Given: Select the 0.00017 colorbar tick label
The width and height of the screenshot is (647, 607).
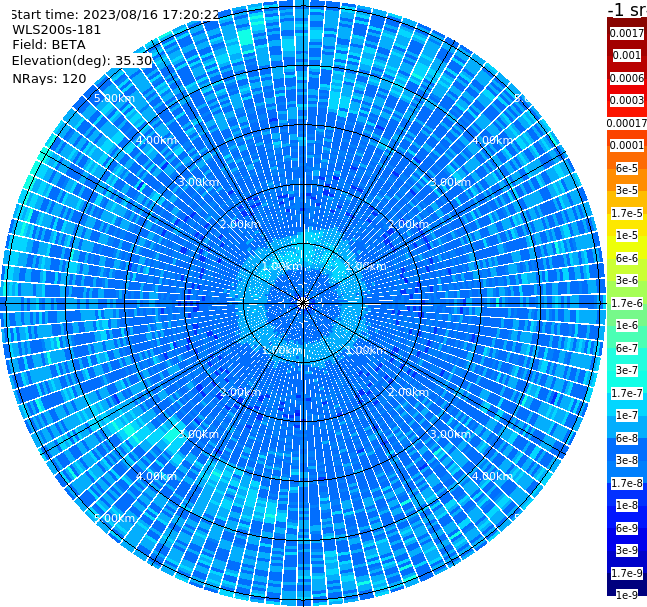Looking at the screenshot, I should [627, 123].
